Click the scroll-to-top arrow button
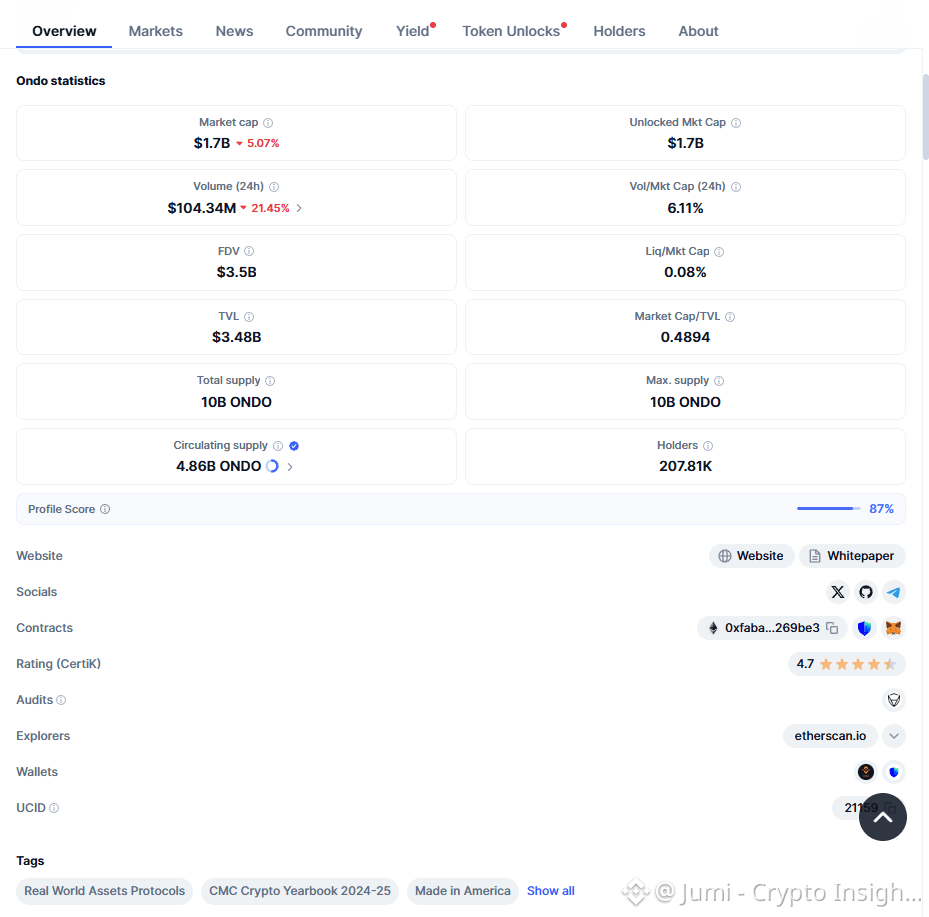929x917 pixels. [883, 817]
